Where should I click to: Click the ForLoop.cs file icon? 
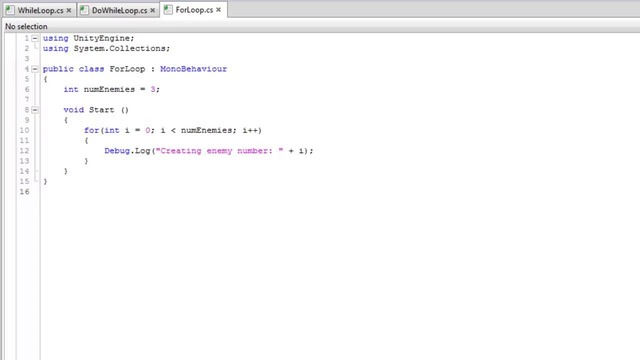tap(168, 10)
